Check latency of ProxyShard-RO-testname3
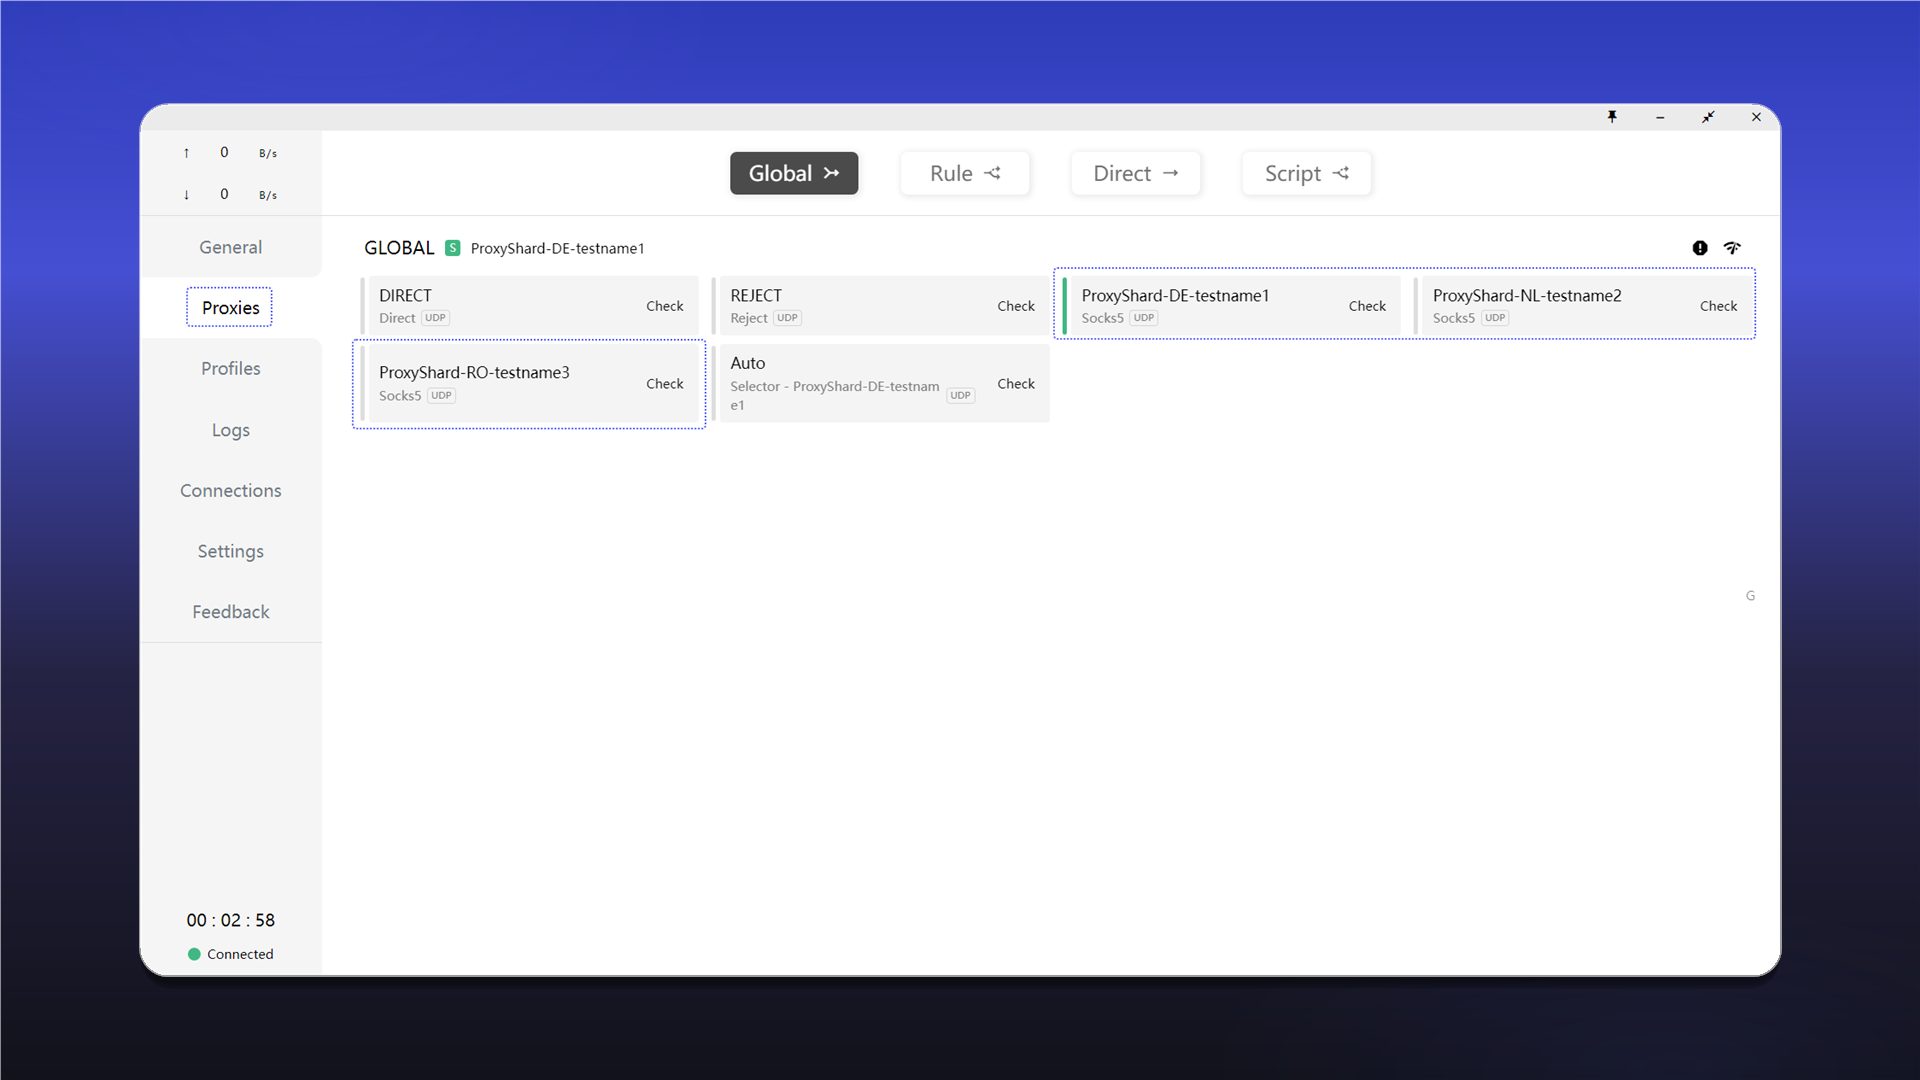 click(665, 384)
